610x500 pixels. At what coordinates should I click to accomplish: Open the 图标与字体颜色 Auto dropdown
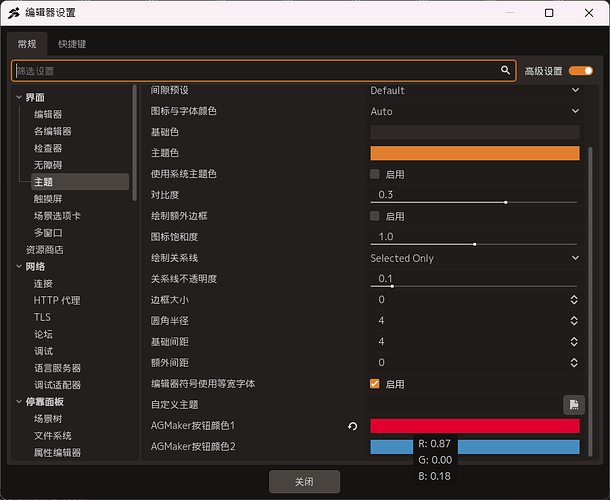click(x=475, y=111)
